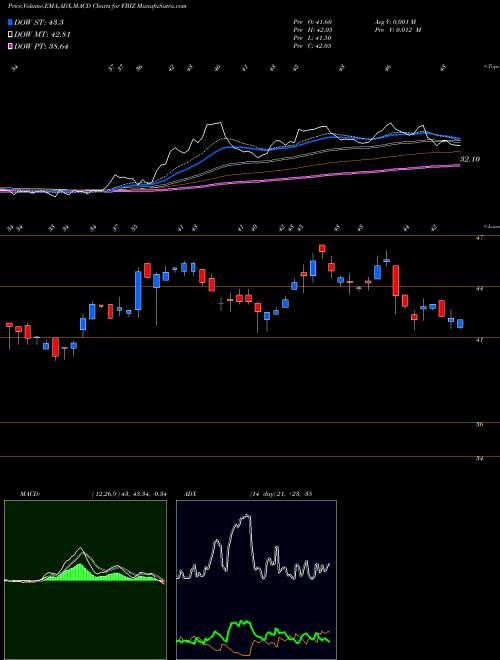Viewport: 500px width, 660px height.
Task: Click the ADX values '(14 day) 21, +23, -33'
Action: coord(280,493)
